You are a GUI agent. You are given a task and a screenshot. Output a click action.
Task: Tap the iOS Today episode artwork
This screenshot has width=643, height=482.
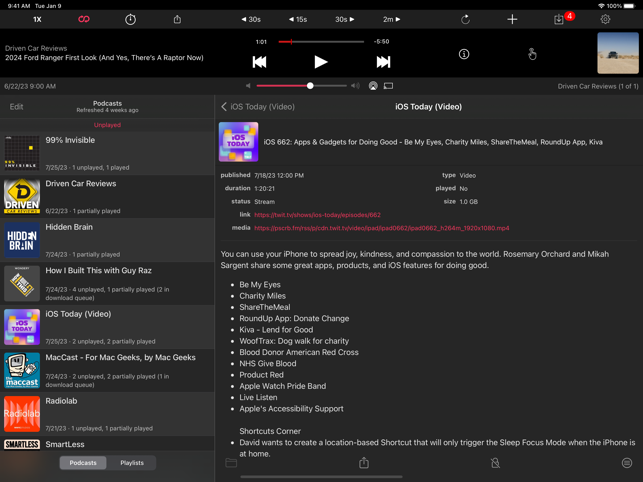pos(238,142)
